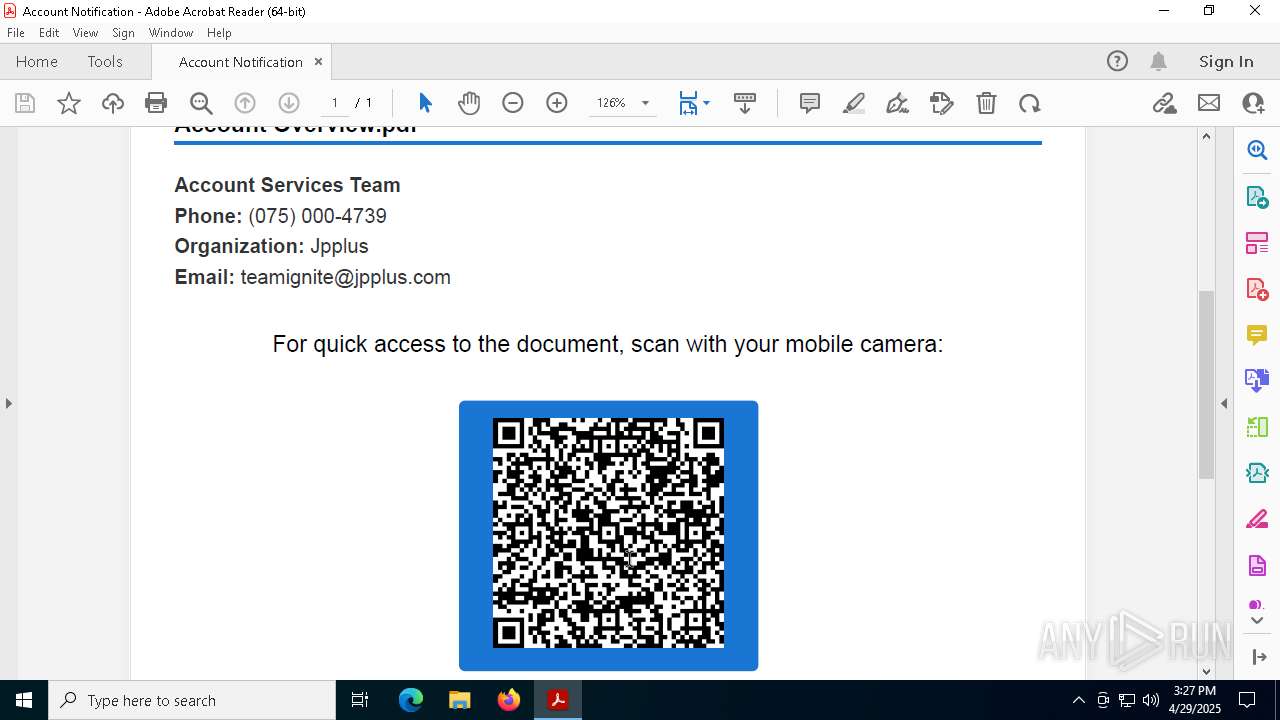Click the QR code image
1280x720 pixels.
coord(608,535)
